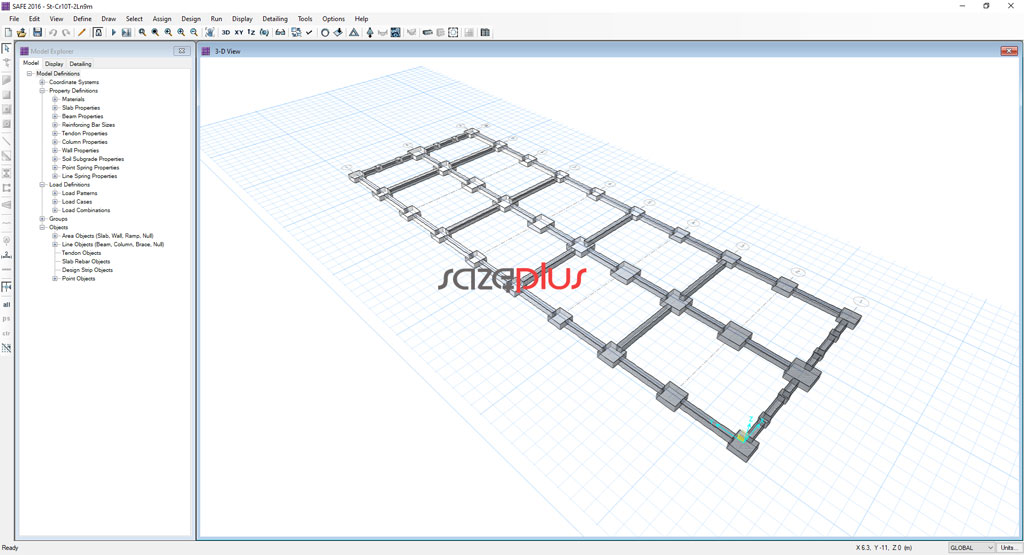Screen dimensions: 1024x555
Task: Select Load Combinations tree item
Action: [x=86, y=210]
